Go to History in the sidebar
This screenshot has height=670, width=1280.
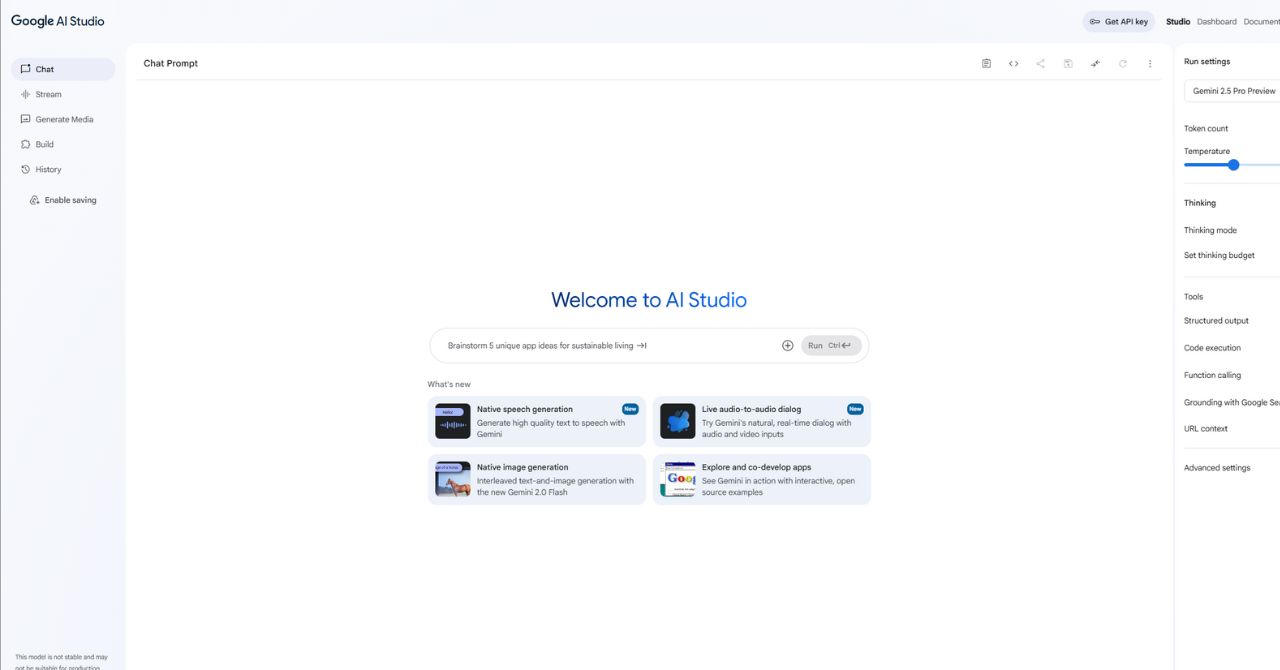click(48, 170)
